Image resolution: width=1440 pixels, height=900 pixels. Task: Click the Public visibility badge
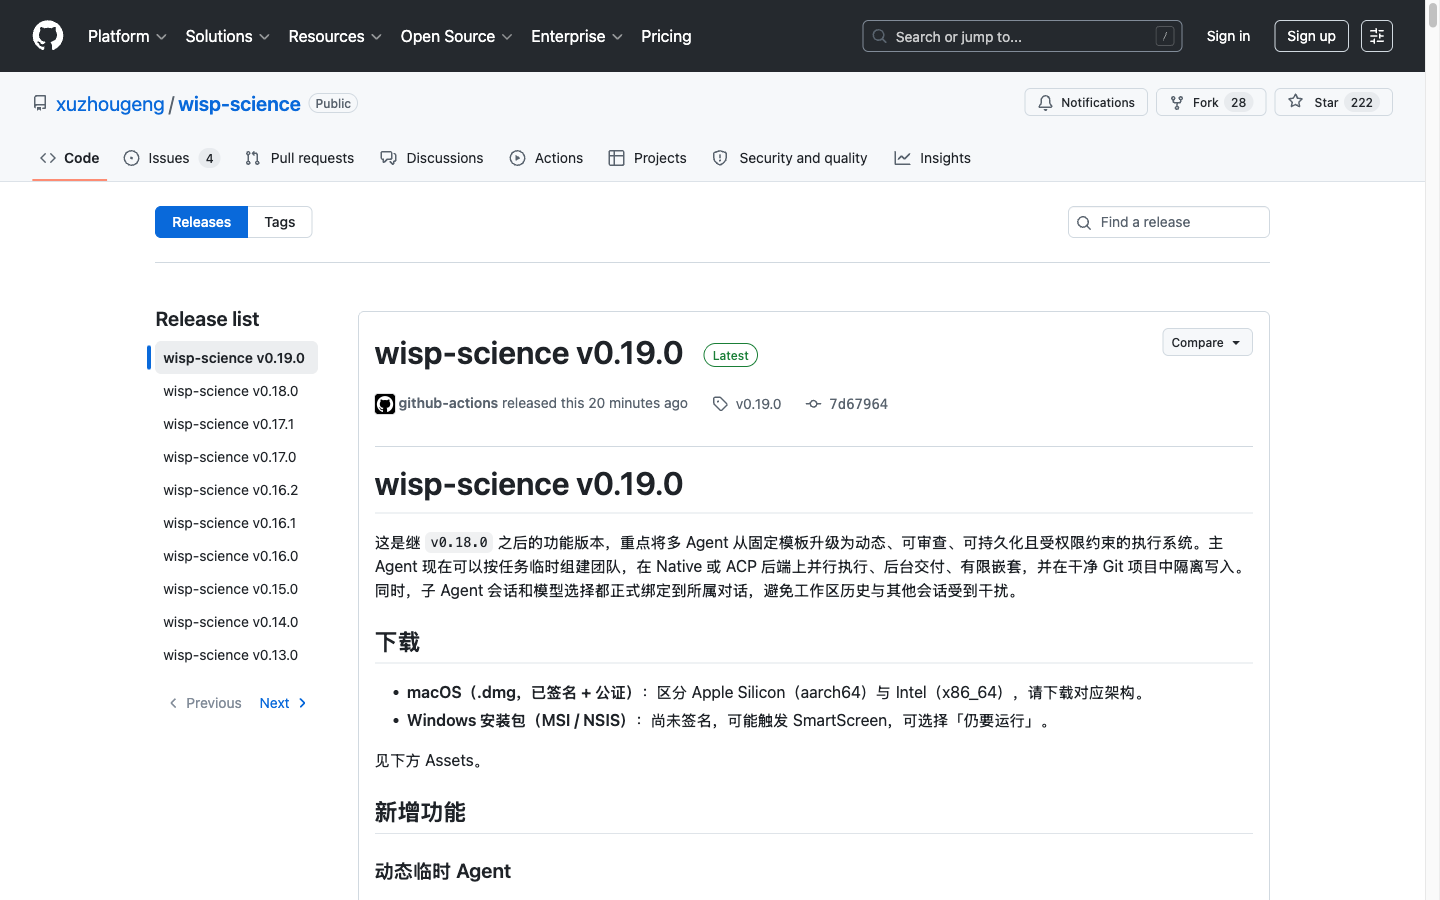pos(333,103)
